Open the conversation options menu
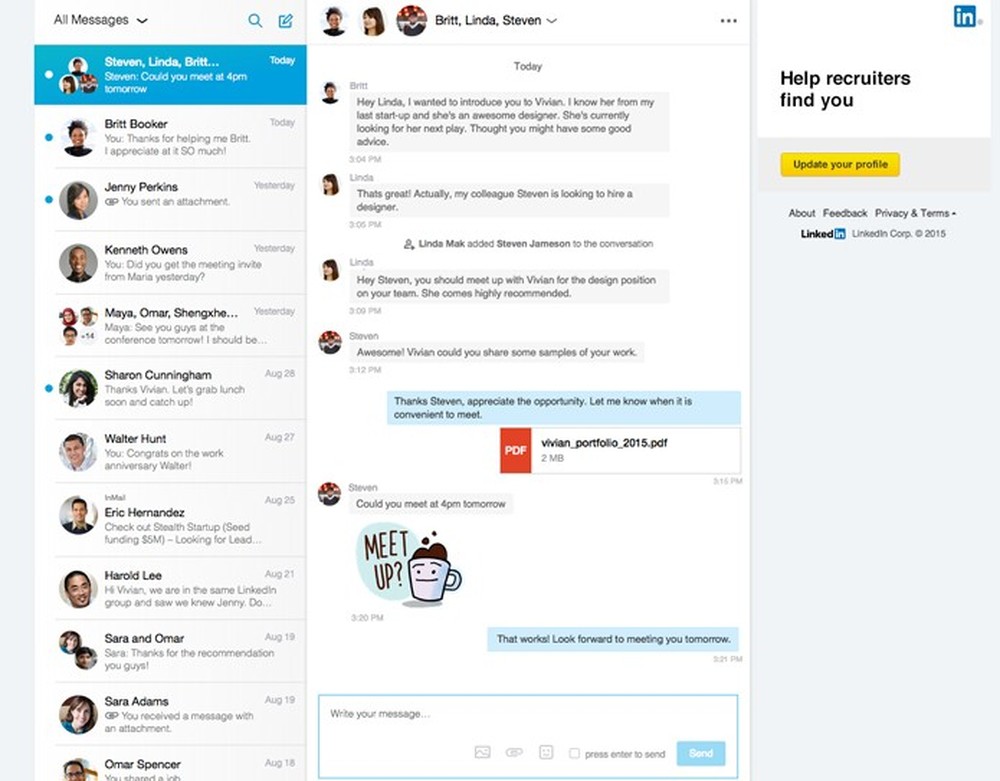The width and height of the screenshot is (1000, 781). click(728, 20)
